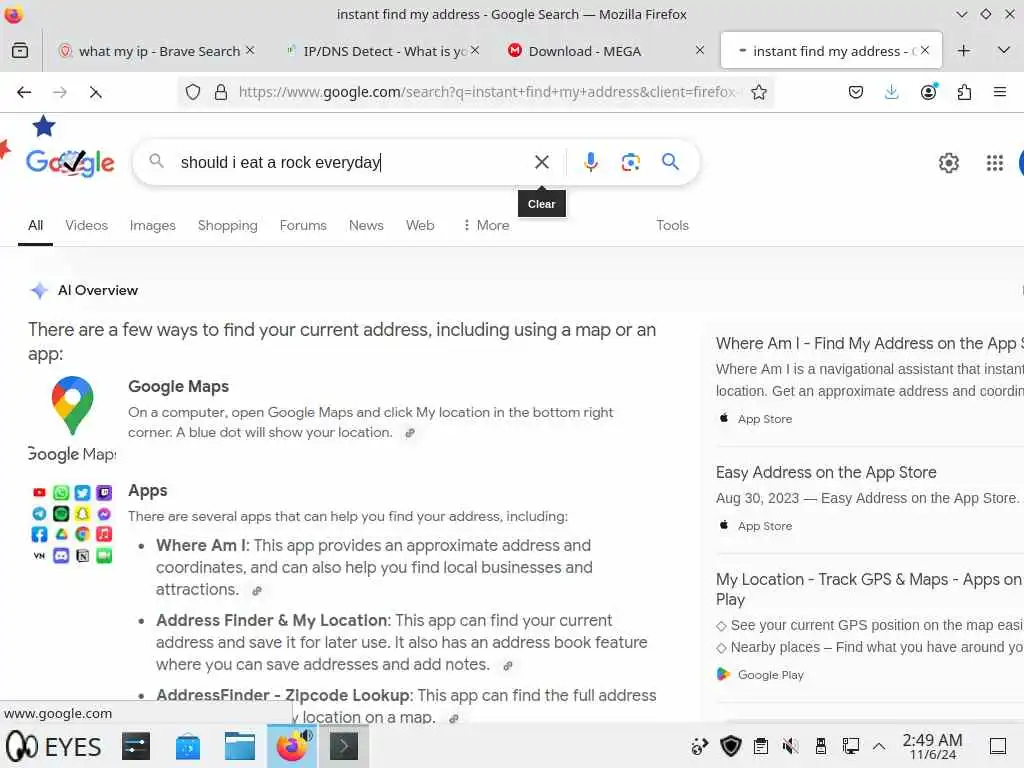Clear the Google search box
The width and height of the screenshot is (1024, 768).
pos(541,162)
